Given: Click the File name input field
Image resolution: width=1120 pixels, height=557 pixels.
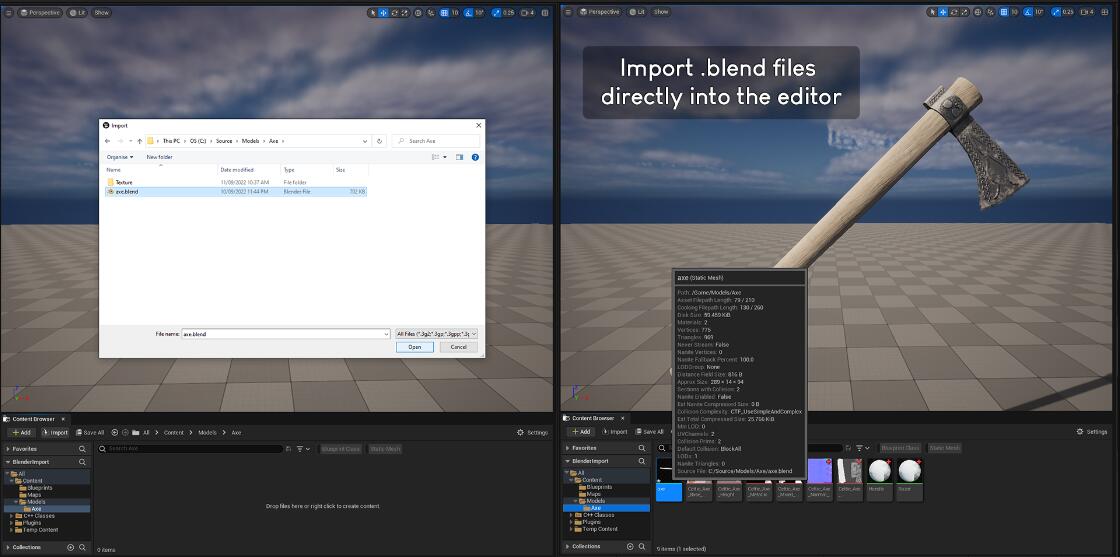Looking at the screenshot, I should (286, 333).
